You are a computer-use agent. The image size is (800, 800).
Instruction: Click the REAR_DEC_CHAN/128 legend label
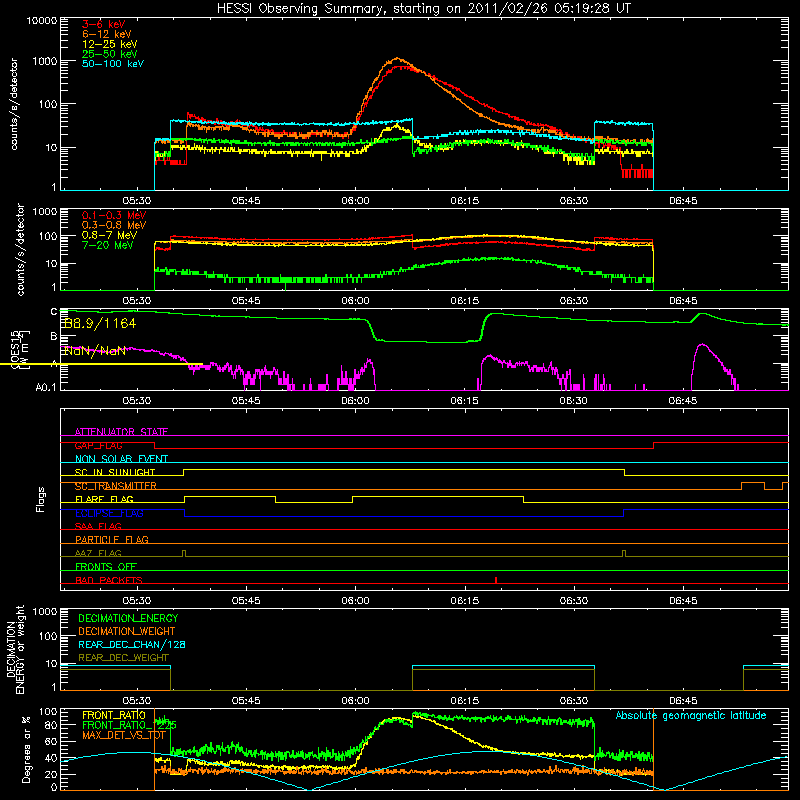pos(132,644)
